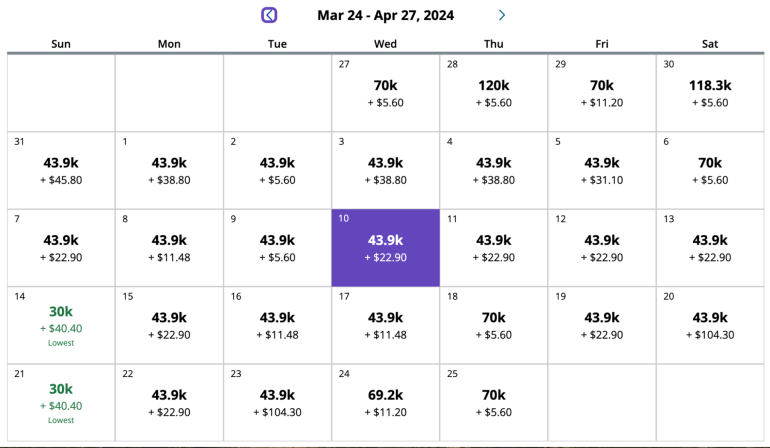The height and width of the screenshot is (448, 770).
Task: Go to previous month using left arrow icon
Action: (269, 15)
